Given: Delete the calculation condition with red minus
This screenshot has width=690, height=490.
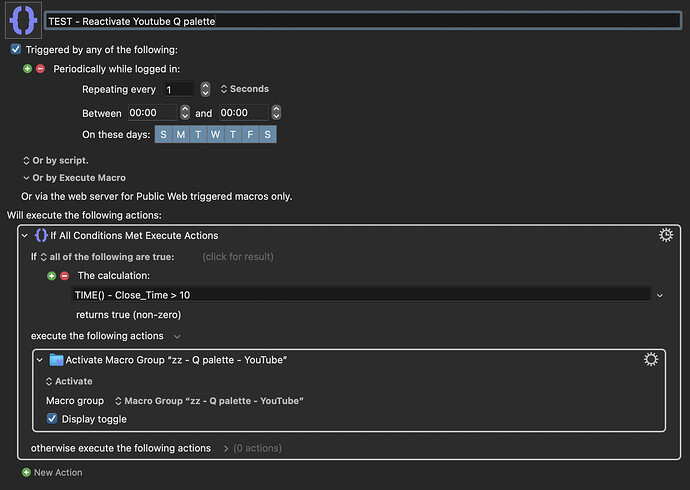Looking at the screenshot, I should click(64, 275).
